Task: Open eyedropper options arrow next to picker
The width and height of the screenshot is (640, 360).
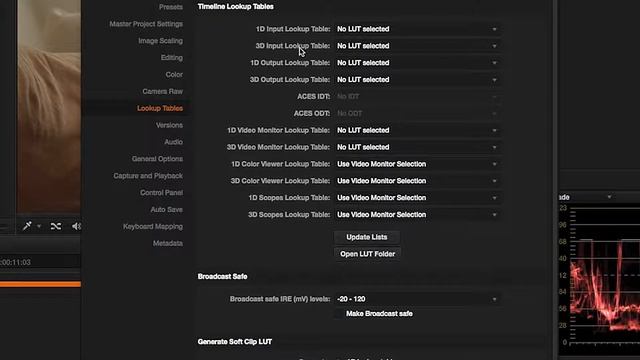Action: (39, 226)
